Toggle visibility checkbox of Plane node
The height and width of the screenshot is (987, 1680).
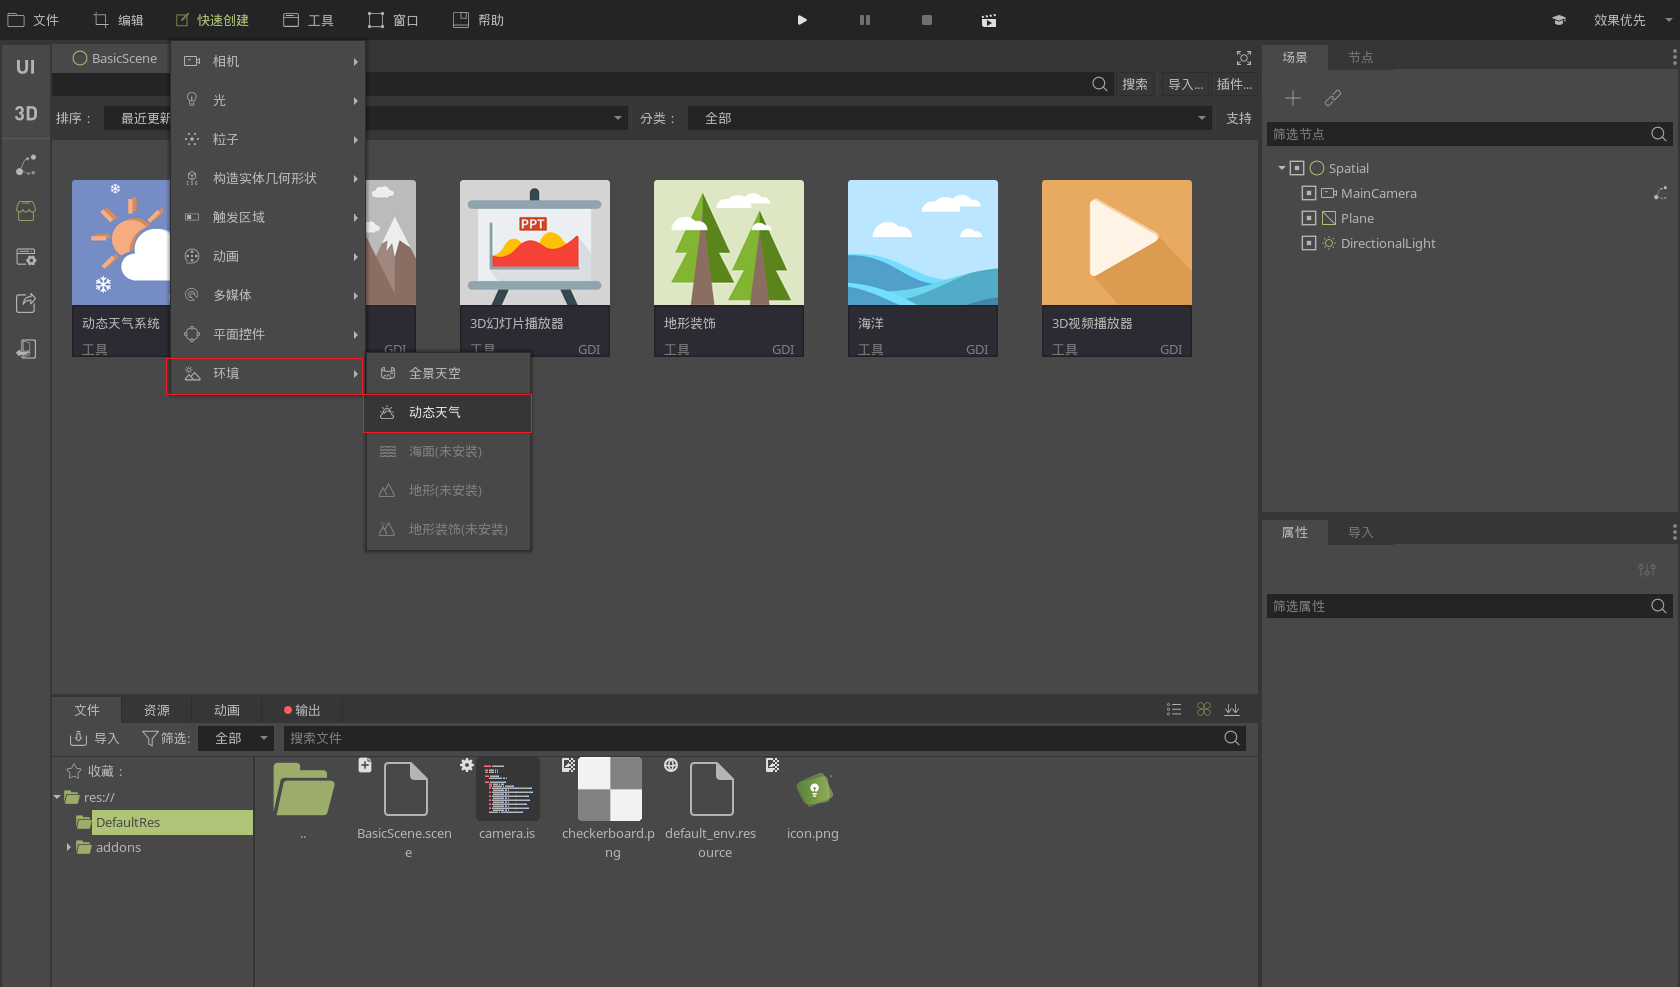(x=1309, y=218)
